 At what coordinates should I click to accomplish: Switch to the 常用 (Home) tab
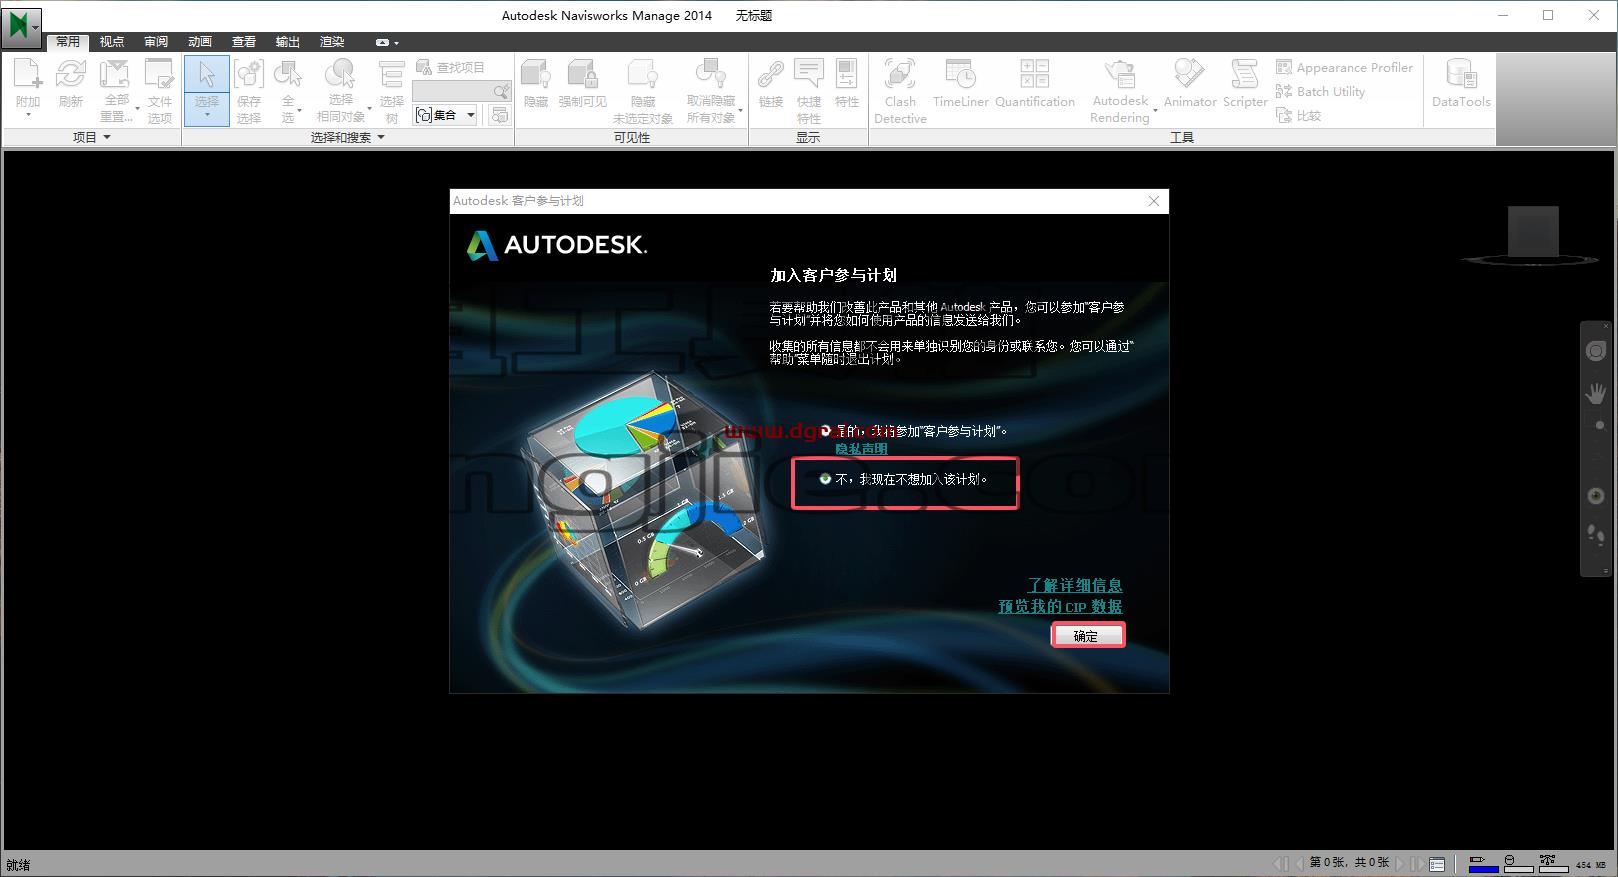pyautogui.click(x=68, y=42)
